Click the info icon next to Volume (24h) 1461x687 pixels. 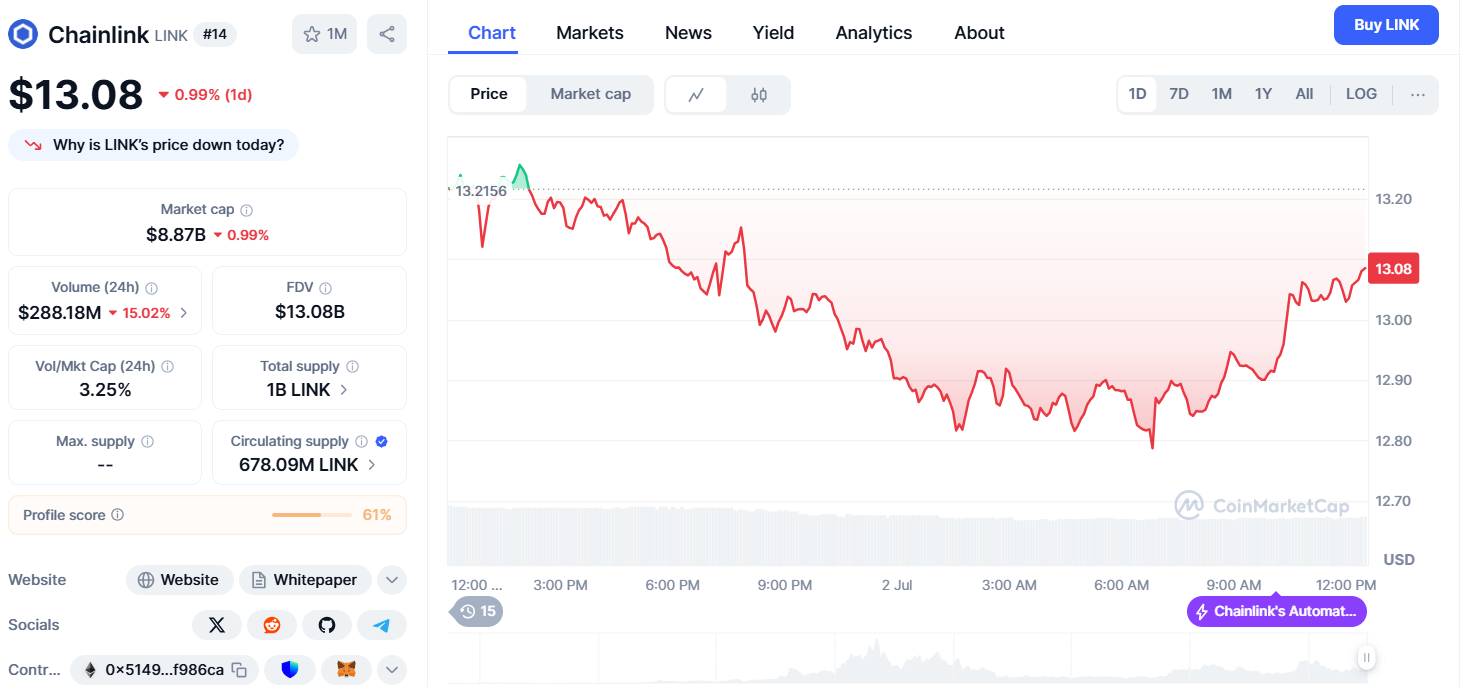152,288
